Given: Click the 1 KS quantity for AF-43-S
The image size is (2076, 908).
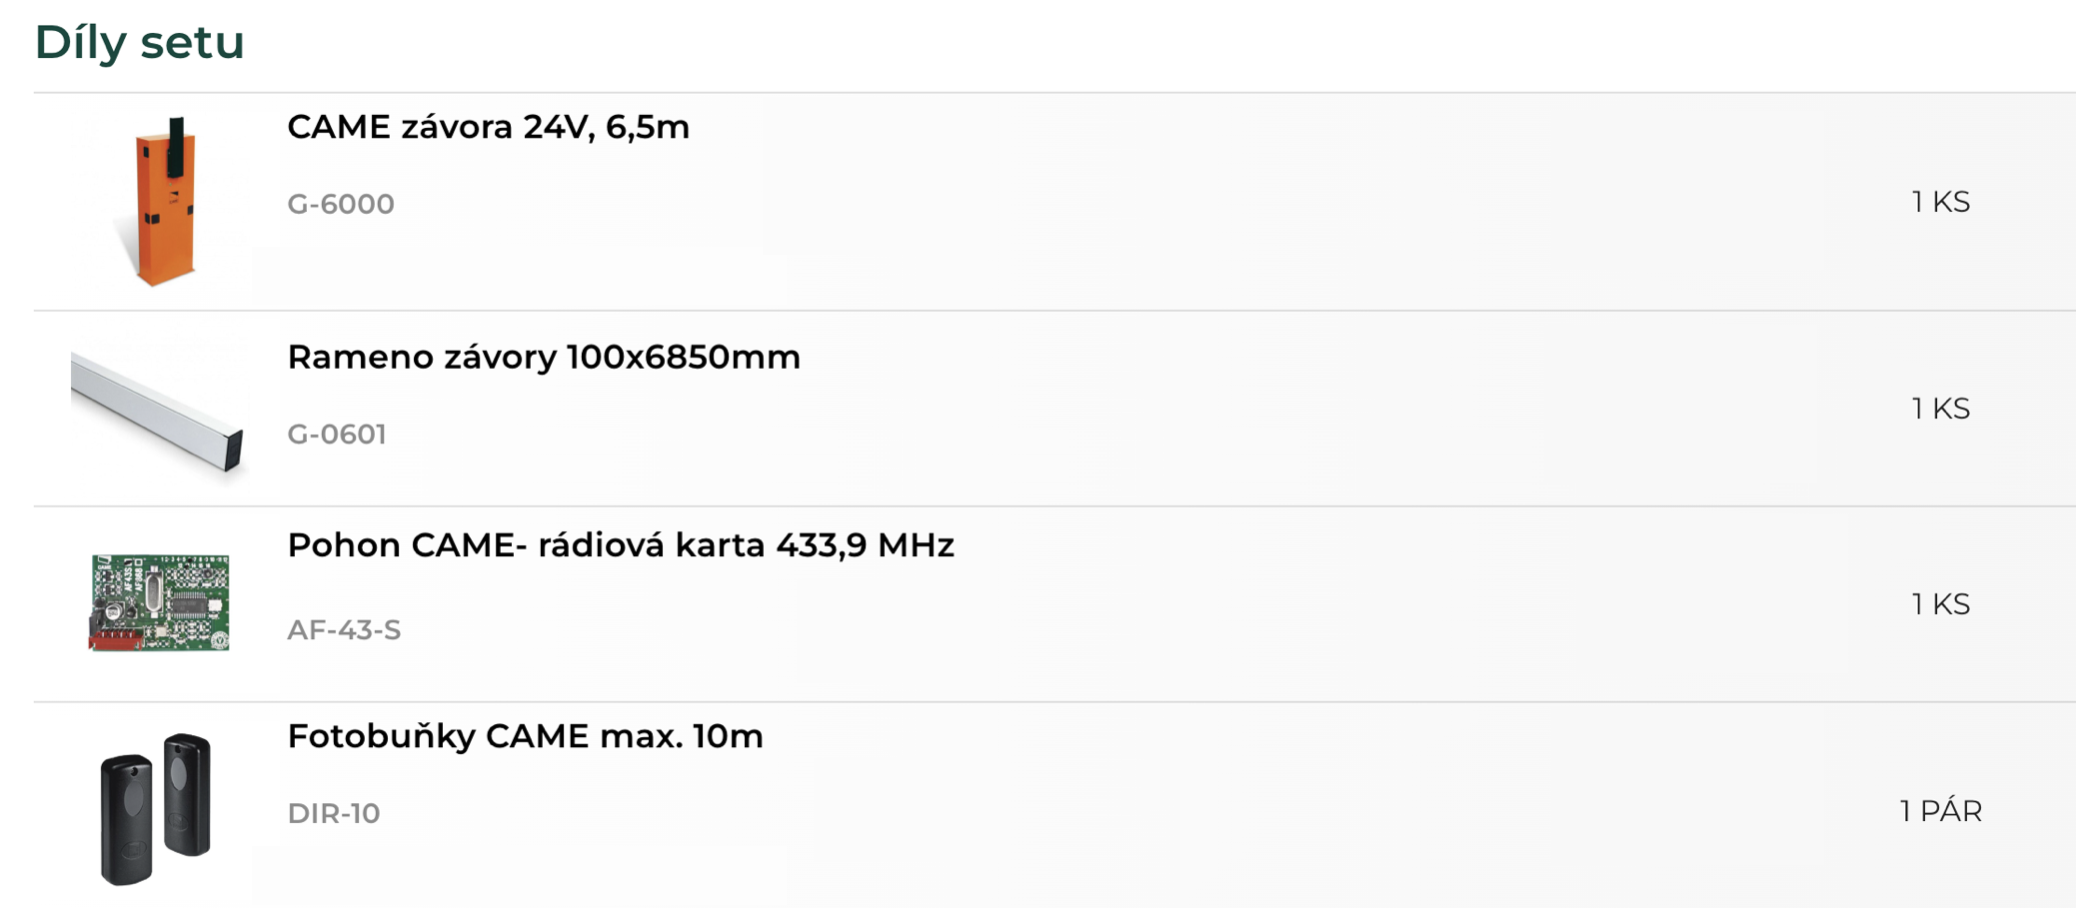Looking at the screenshot, I should point(1940,604).
